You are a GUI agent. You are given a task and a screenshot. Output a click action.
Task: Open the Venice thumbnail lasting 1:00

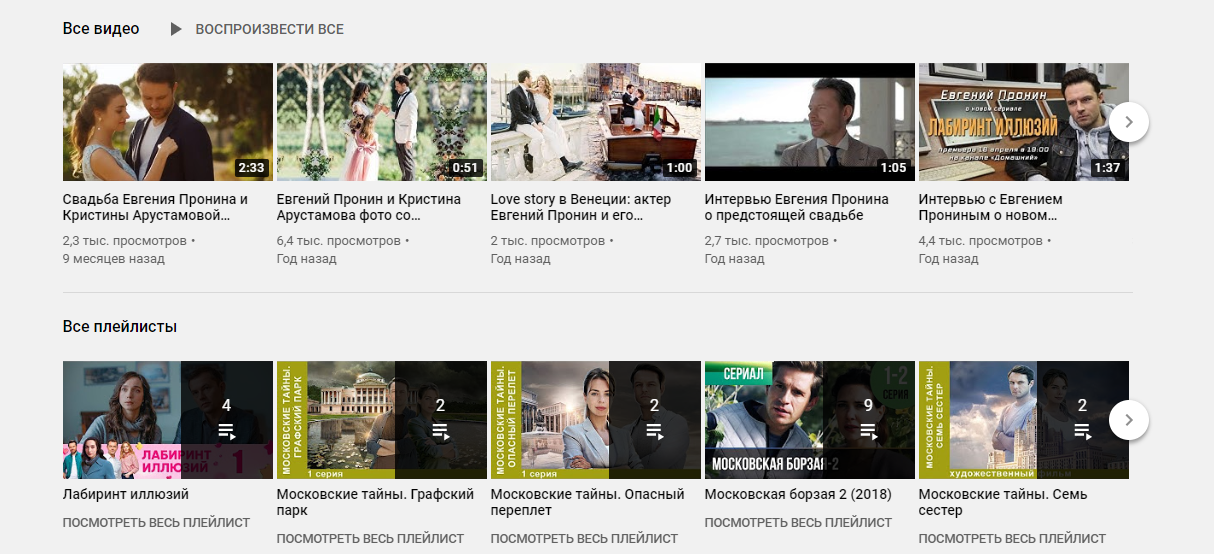[x=596, y=122]
